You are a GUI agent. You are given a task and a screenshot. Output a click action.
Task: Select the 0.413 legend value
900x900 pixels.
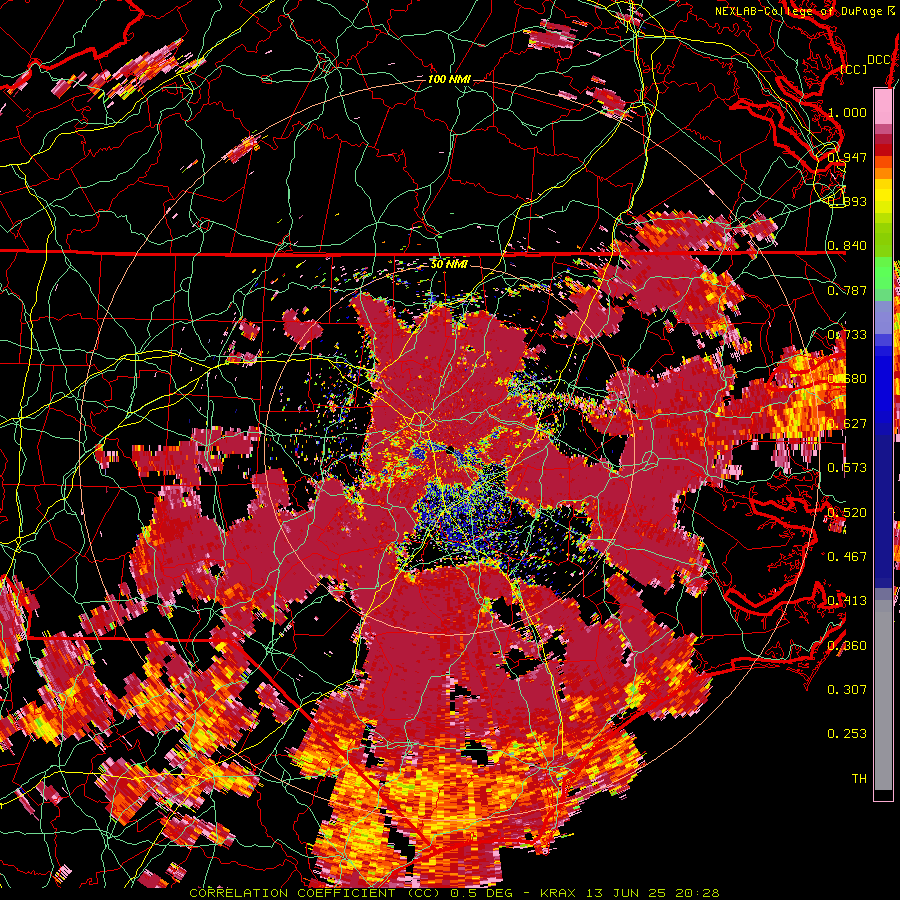pyautogui.click(x=847, y=601)
